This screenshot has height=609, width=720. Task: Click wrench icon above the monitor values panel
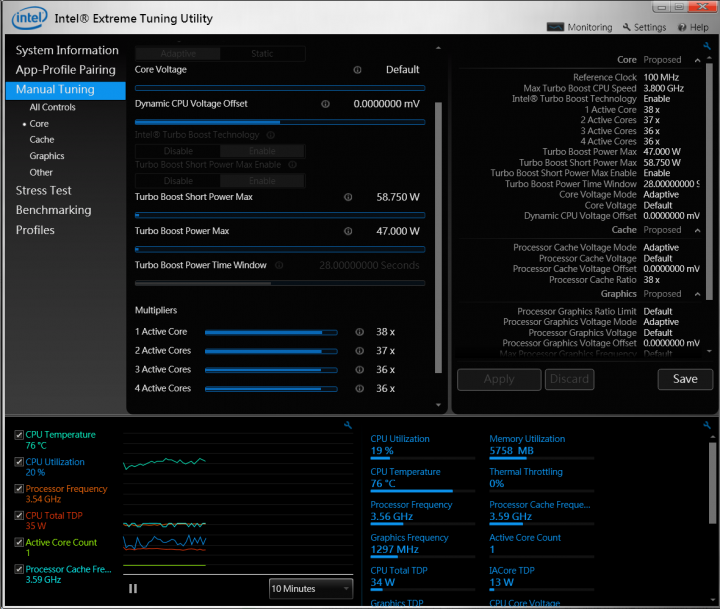tap(707, 425)
